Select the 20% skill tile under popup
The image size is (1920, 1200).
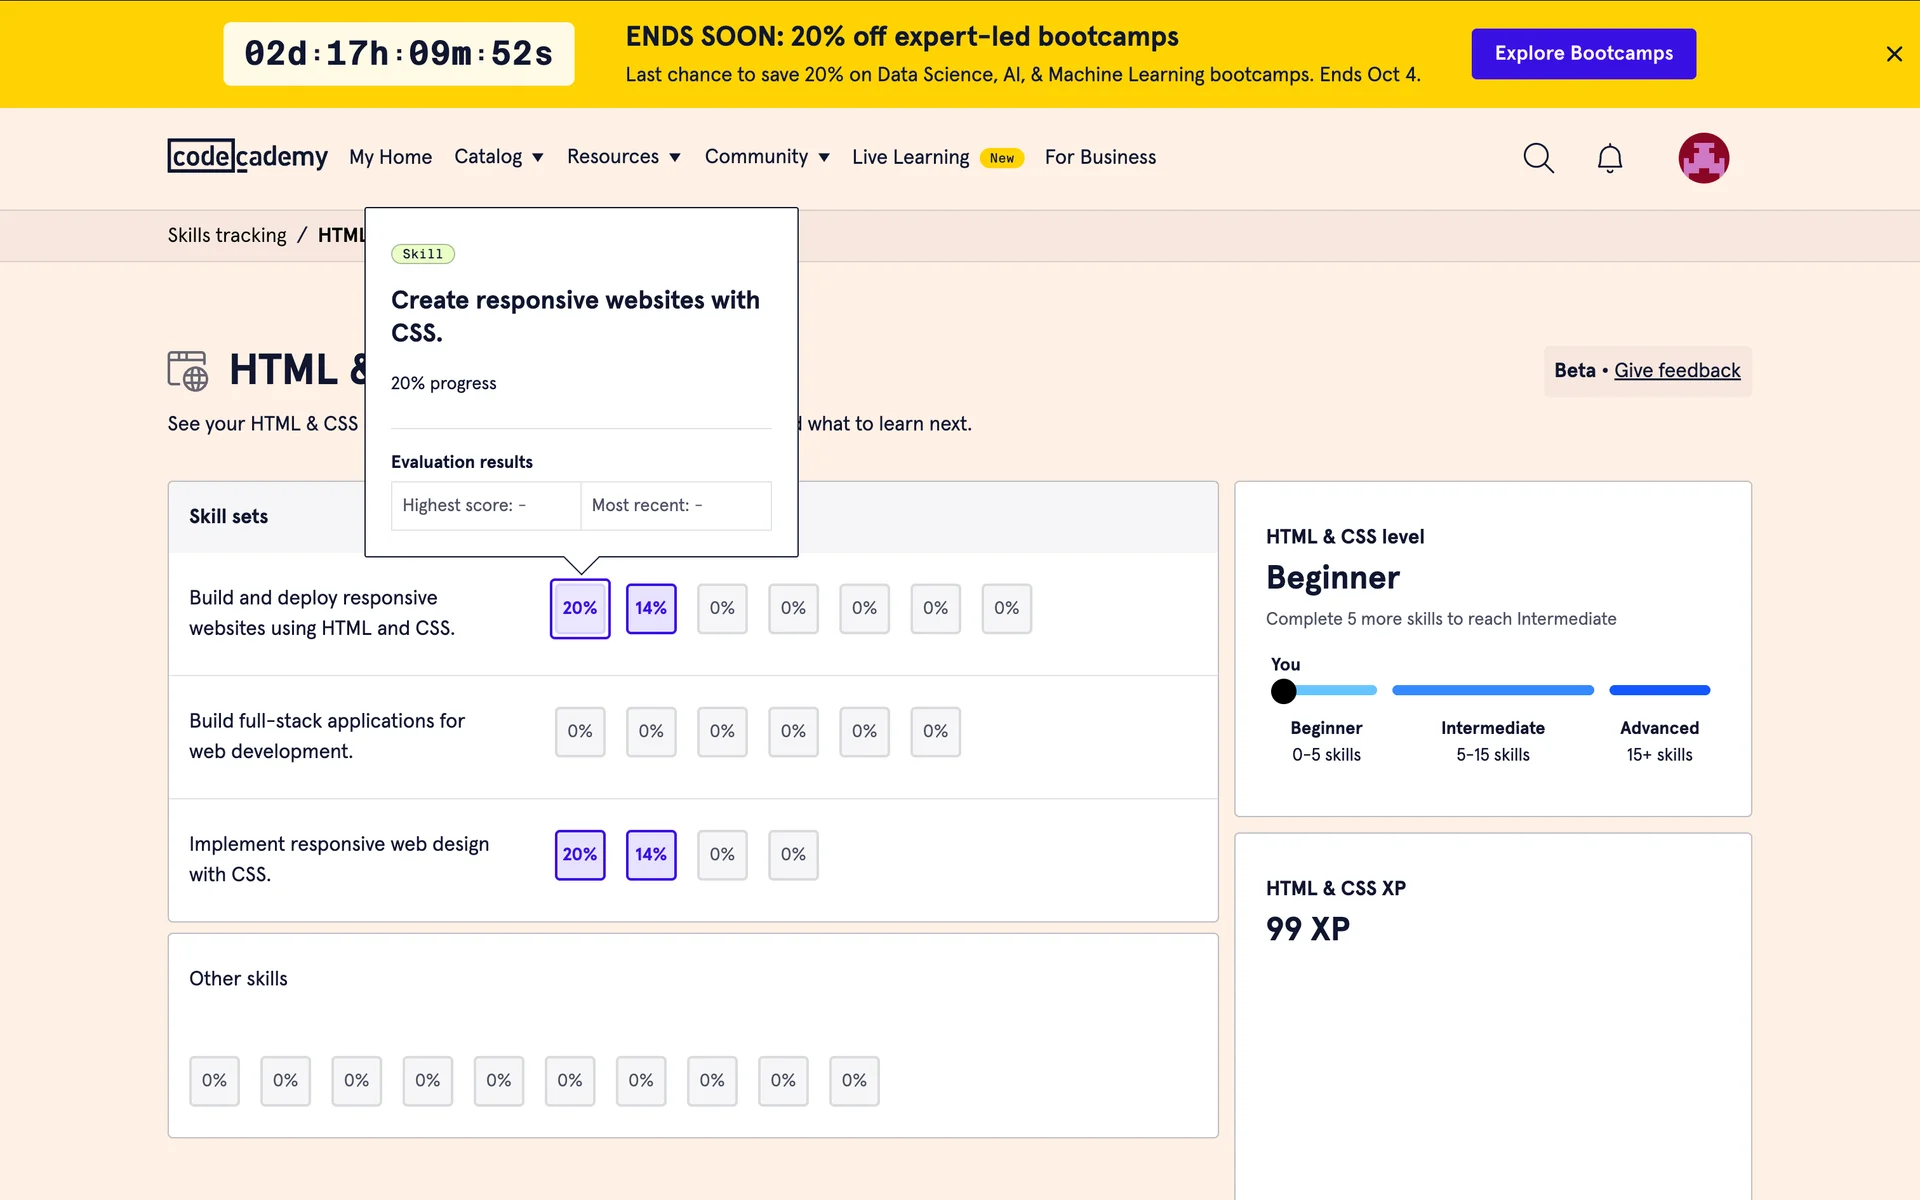(x=580, y=608)
